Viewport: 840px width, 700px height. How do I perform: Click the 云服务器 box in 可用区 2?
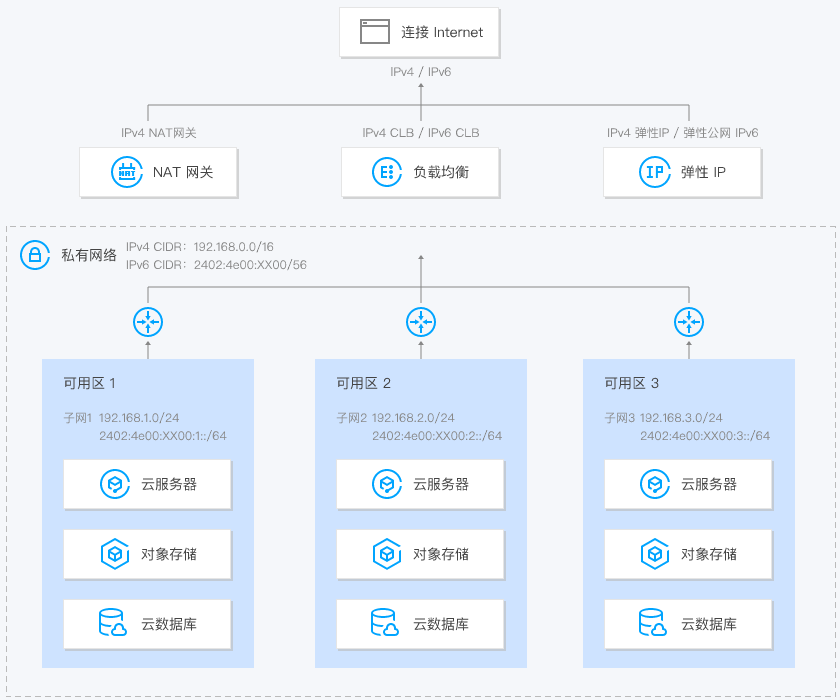pos(420,484)
